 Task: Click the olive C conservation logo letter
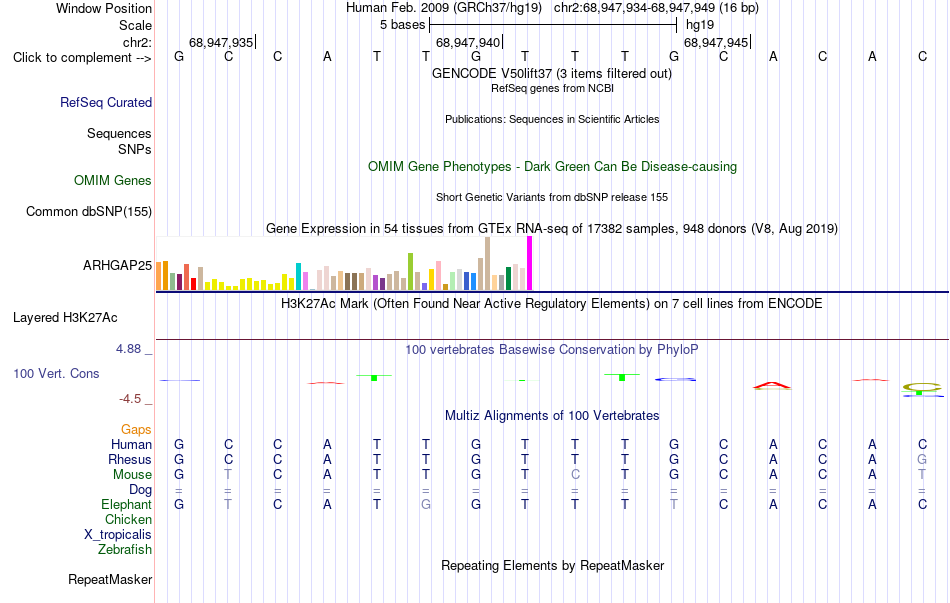click(x=922, y=387)
